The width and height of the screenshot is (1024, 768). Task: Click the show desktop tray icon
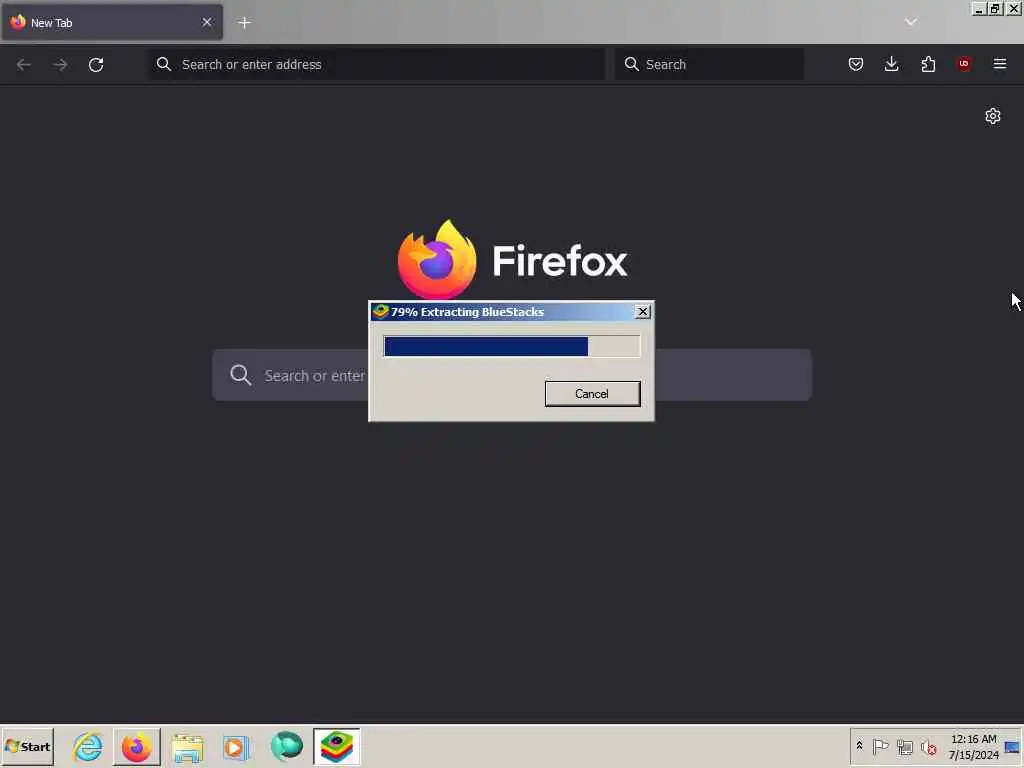(1012, 747)
